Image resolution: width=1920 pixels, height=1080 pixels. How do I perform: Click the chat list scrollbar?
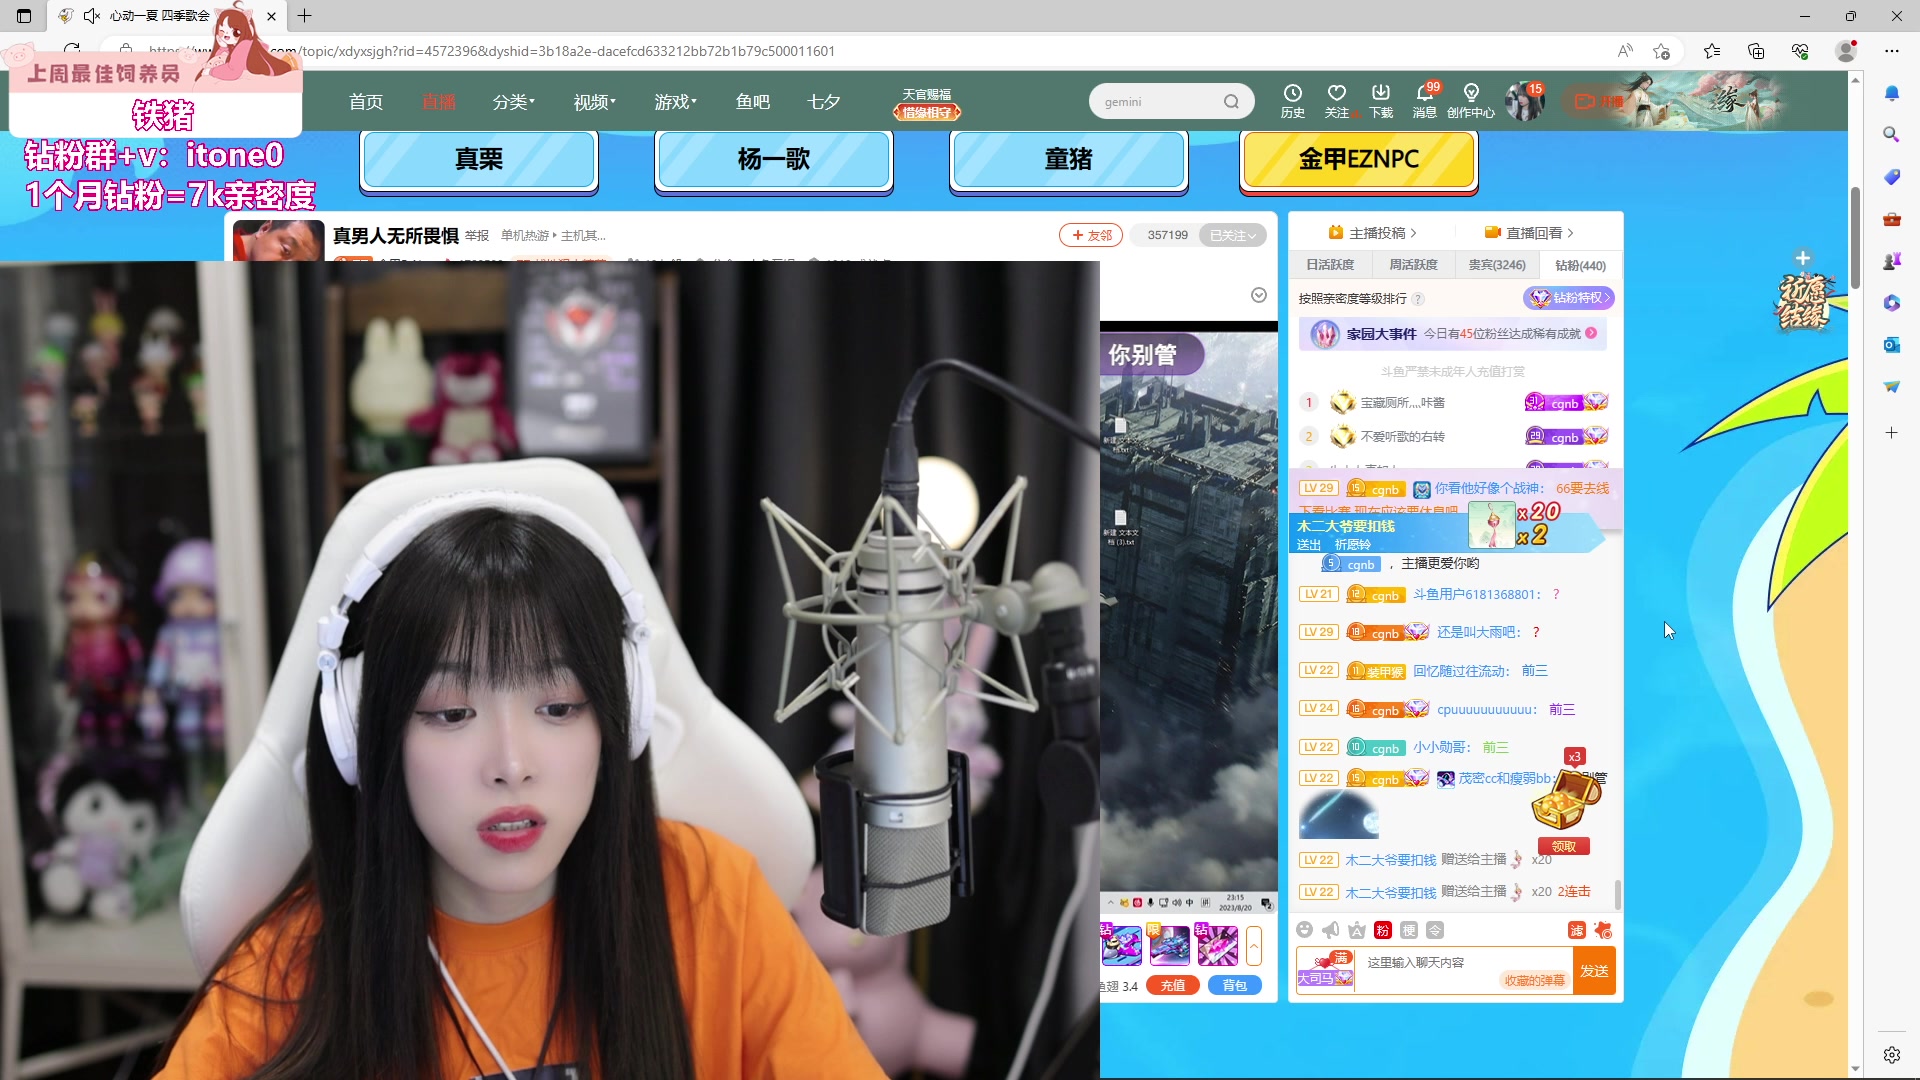(x=1617, y=893)
